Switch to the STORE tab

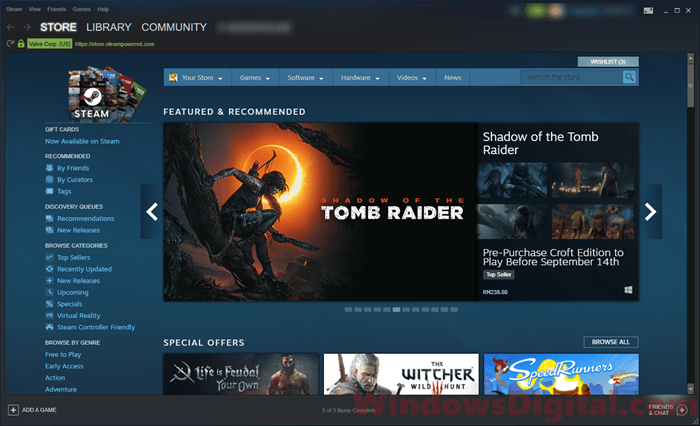click(58, 27)
